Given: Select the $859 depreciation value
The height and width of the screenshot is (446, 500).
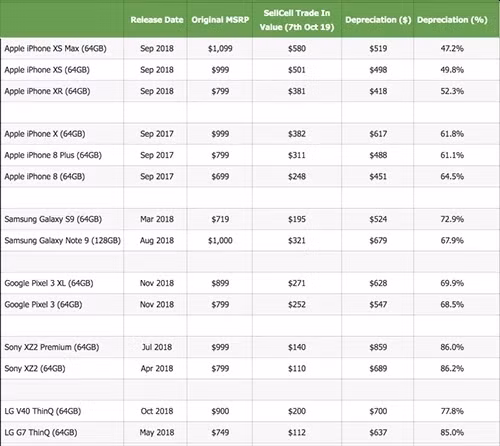Looking at the screenshot, I should coord(378,347).
